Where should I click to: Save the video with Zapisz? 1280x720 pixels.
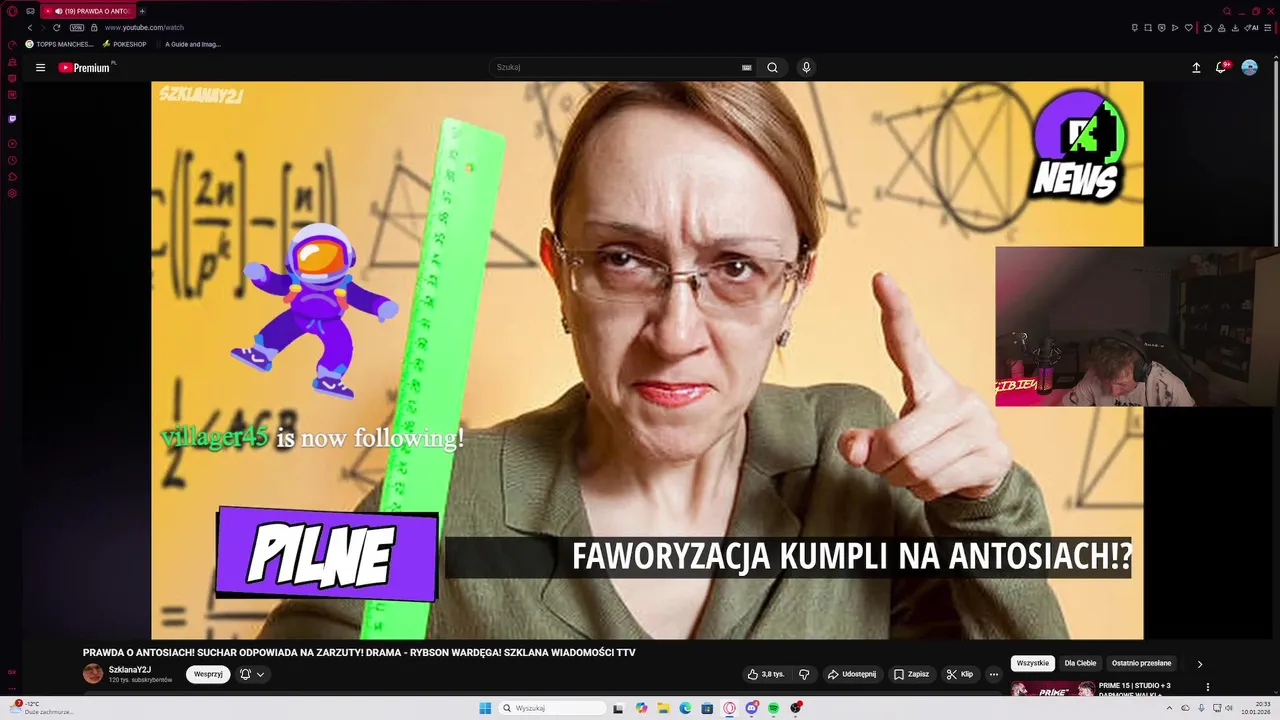tap(911, 674)
